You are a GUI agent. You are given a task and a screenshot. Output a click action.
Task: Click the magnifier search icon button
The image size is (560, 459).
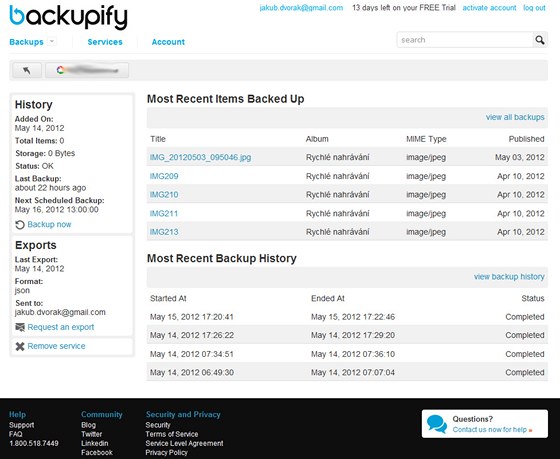tap(540, 40)
